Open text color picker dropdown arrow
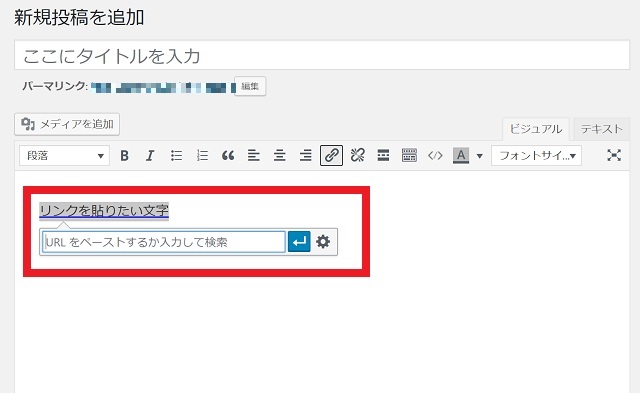The image size is (640, 393). 480,156
